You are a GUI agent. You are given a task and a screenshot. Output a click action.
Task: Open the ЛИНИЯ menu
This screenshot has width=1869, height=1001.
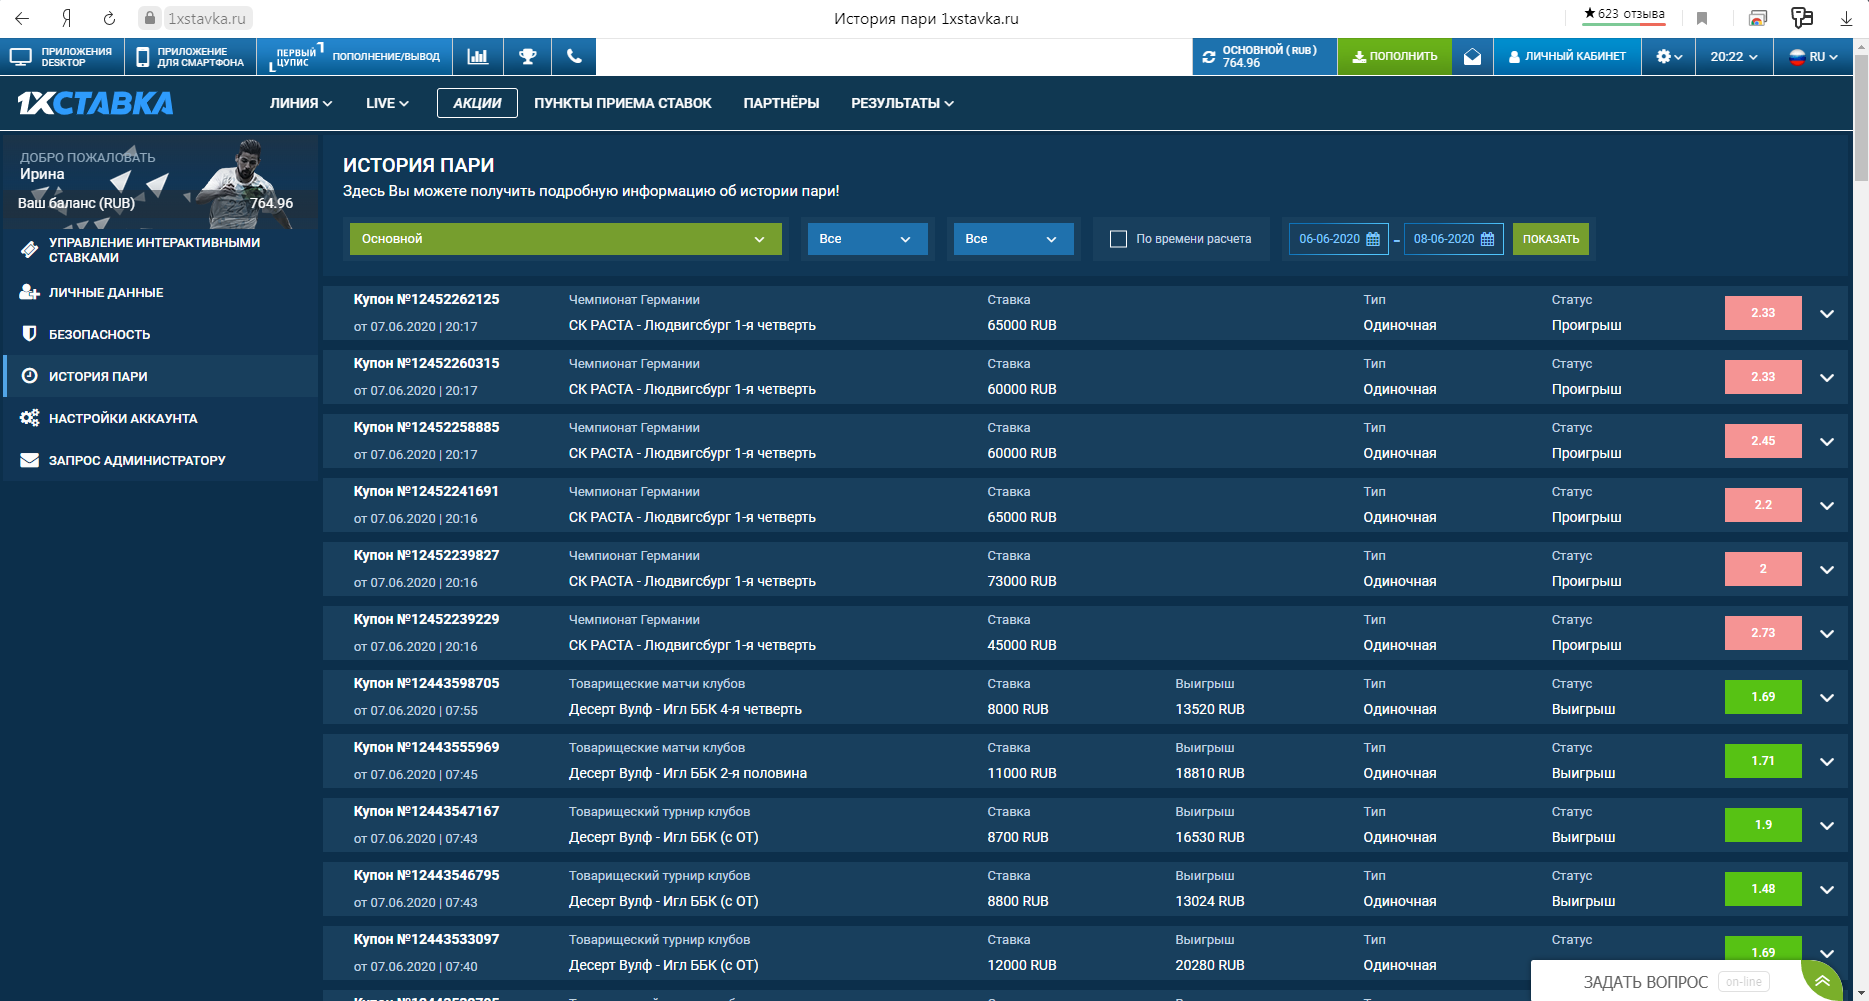pyautogui.click(x=300, y=103)
